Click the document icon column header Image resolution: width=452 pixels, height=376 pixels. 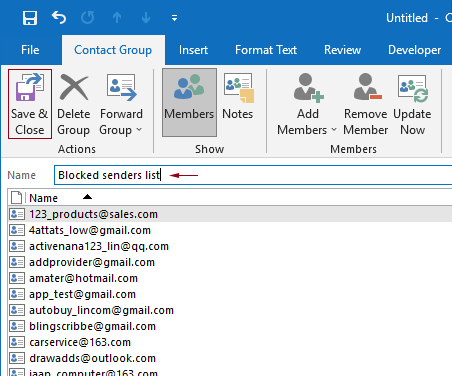[16, 198]
